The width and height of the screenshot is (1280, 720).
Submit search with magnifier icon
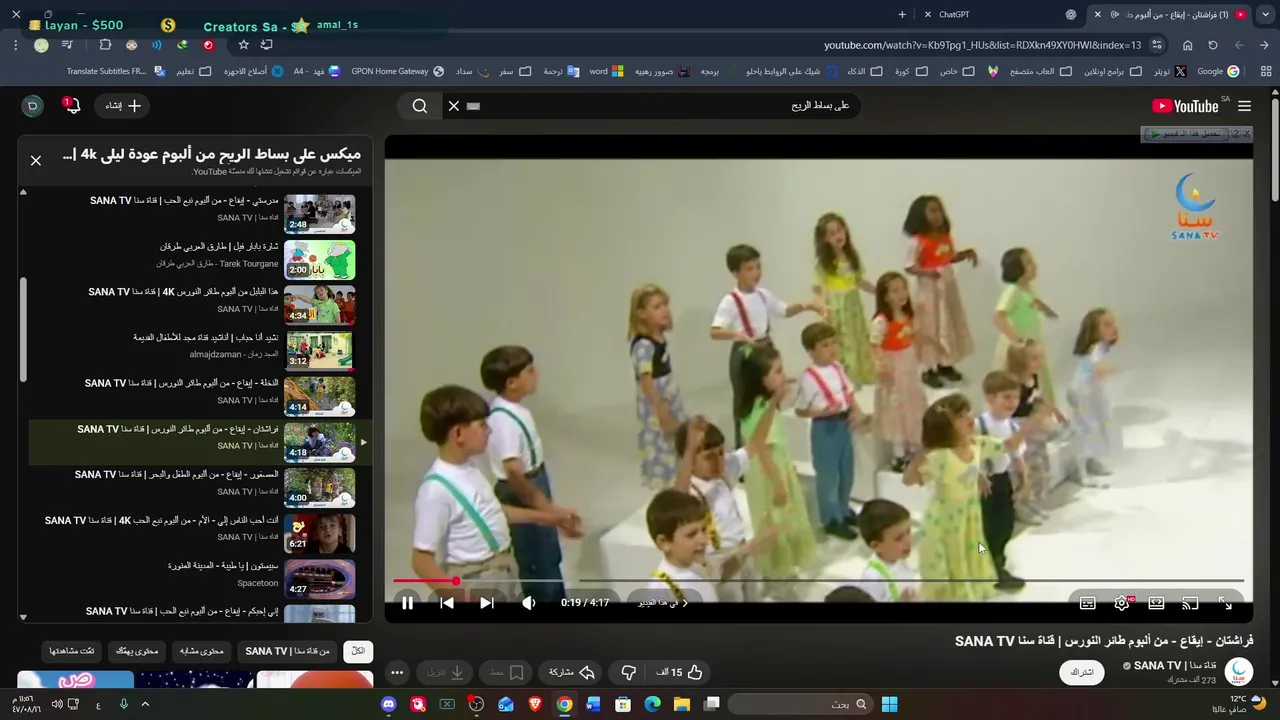(x=420, y=106)
